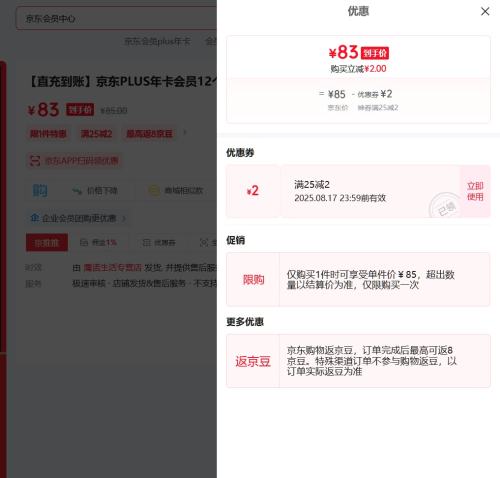Expand the promotion tags chevron arrow
This screenshot has height=478, width=500.
point(185,133)
